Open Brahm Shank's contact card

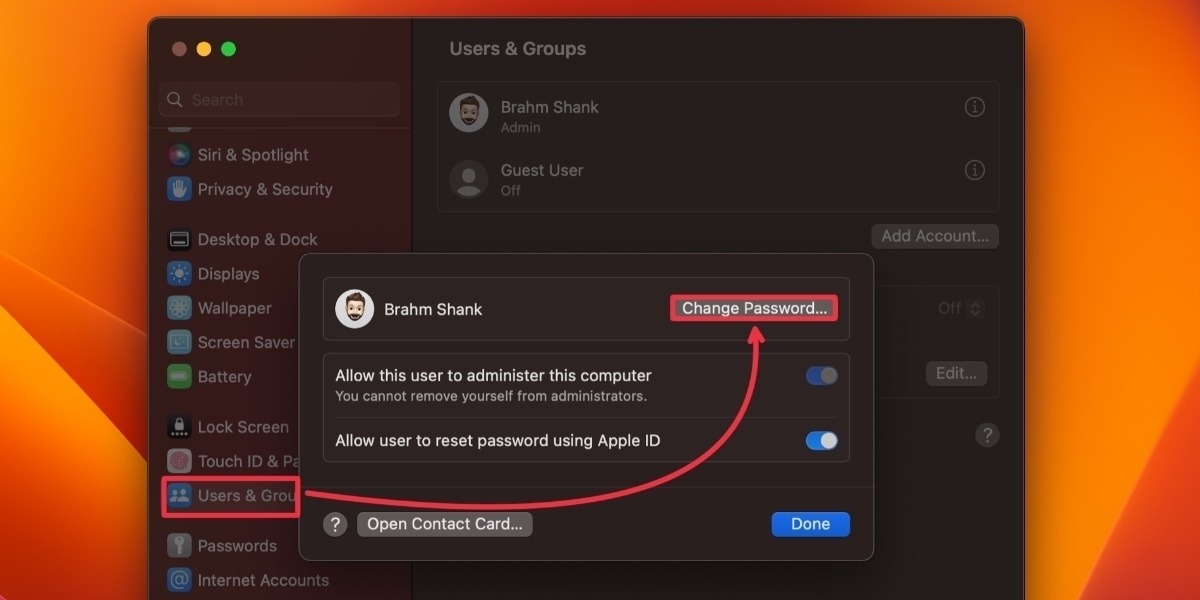click(x=444, y=524)
